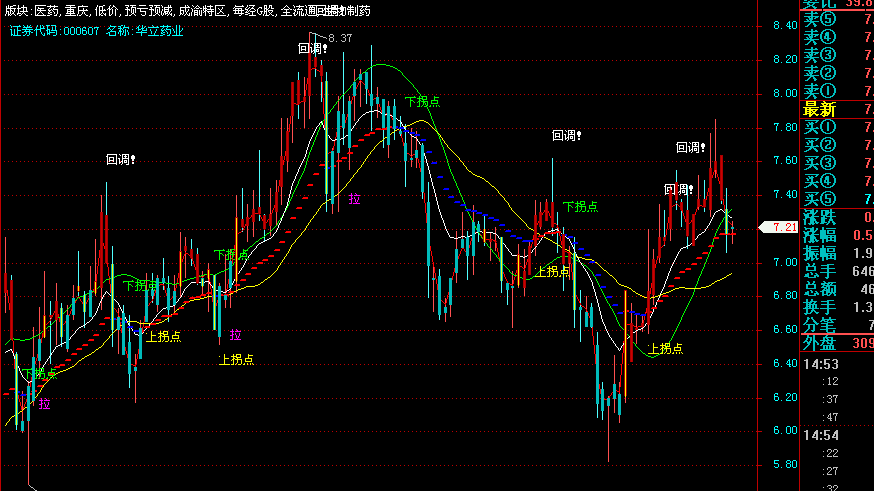Click the :12 tick entry
Screen dimensions: 874x491
point(830,382)
